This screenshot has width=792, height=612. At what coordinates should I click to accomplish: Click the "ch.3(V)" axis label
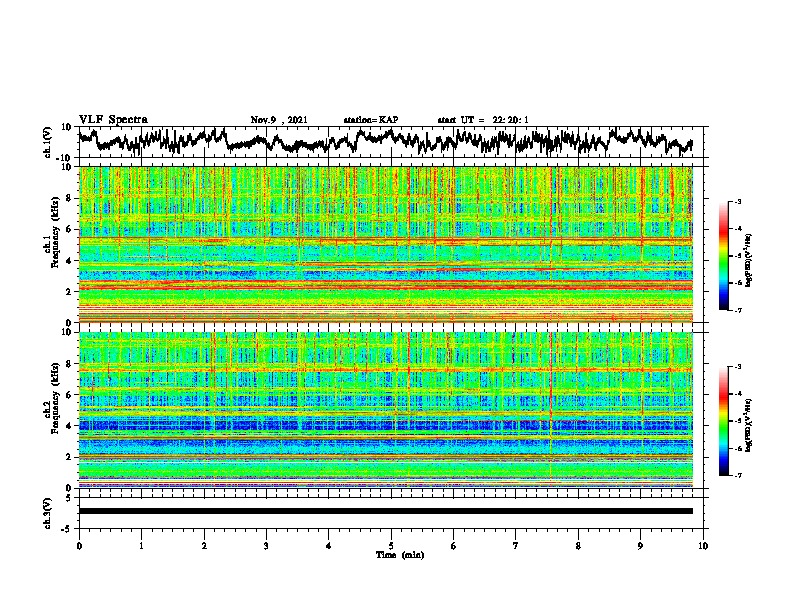tap(47, 513)
